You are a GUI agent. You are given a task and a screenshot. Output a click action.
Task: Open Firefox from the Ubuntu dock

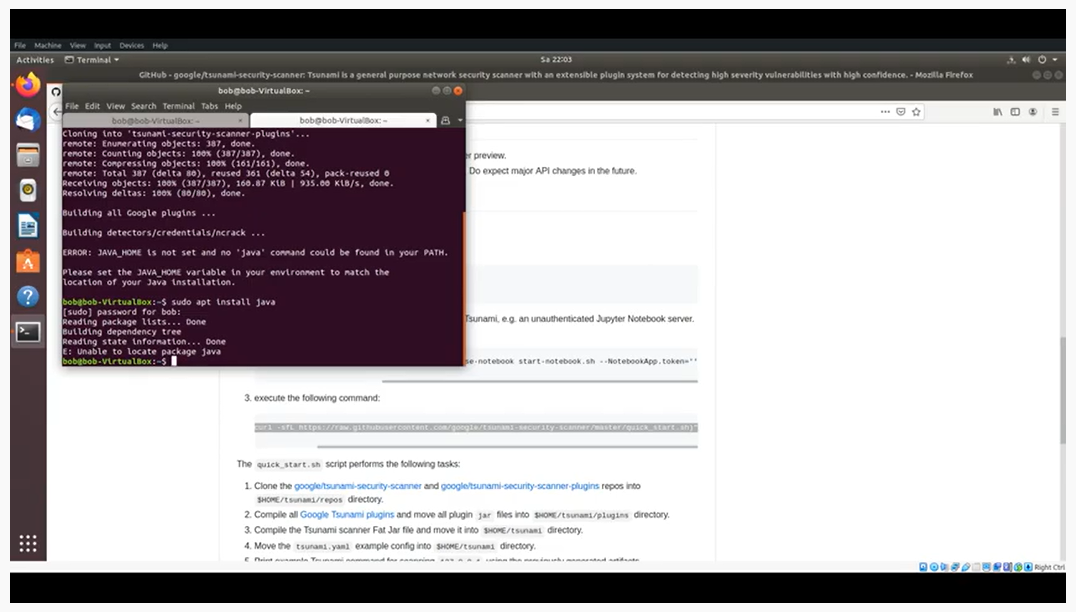28,85
